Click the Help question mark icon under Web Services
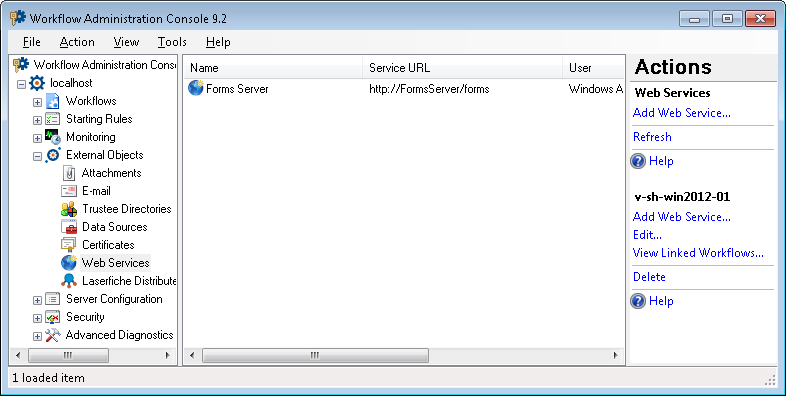Image resolution: width=786 pixels, height=396 pixels. click(638, 161)
